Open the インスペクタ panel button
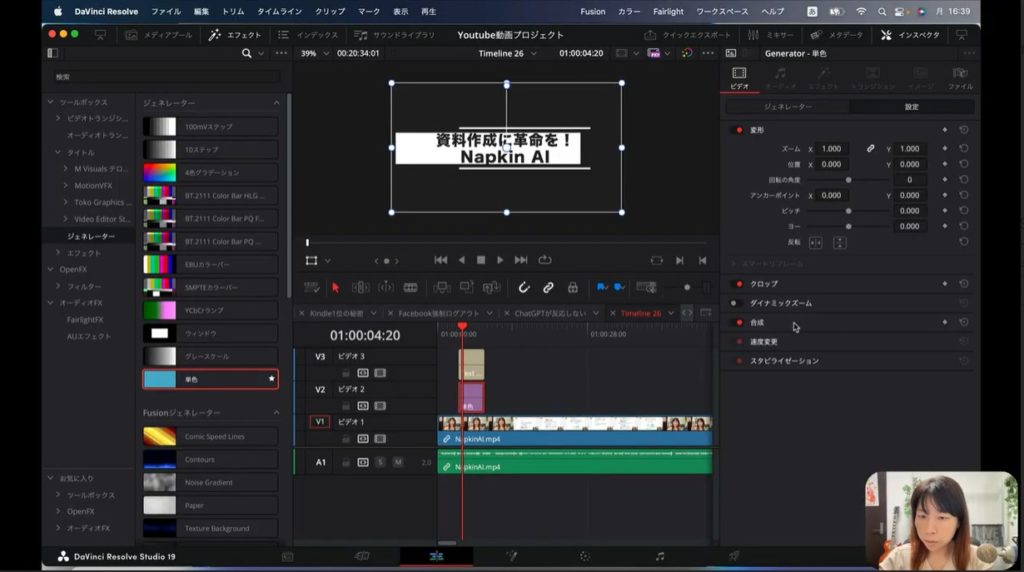The height and width of the screenshot is (572, 1024). (911, 34)
